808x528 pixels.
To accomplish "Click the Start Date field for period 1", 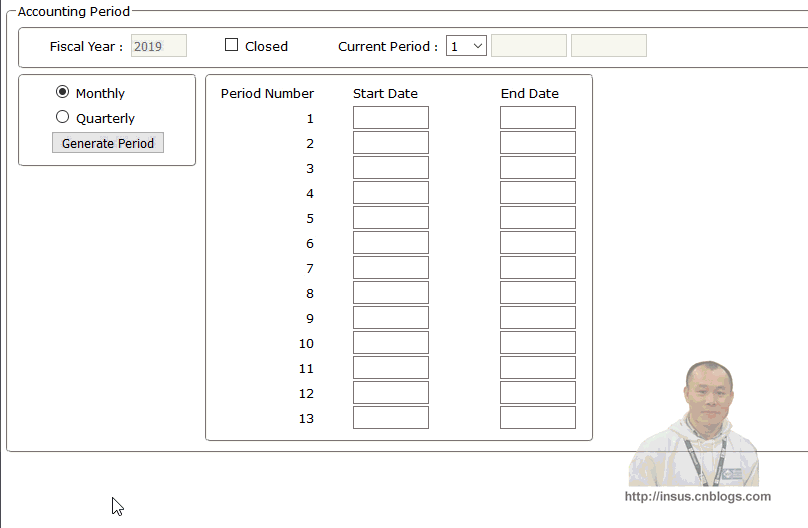I will click(x=390, y=118).
